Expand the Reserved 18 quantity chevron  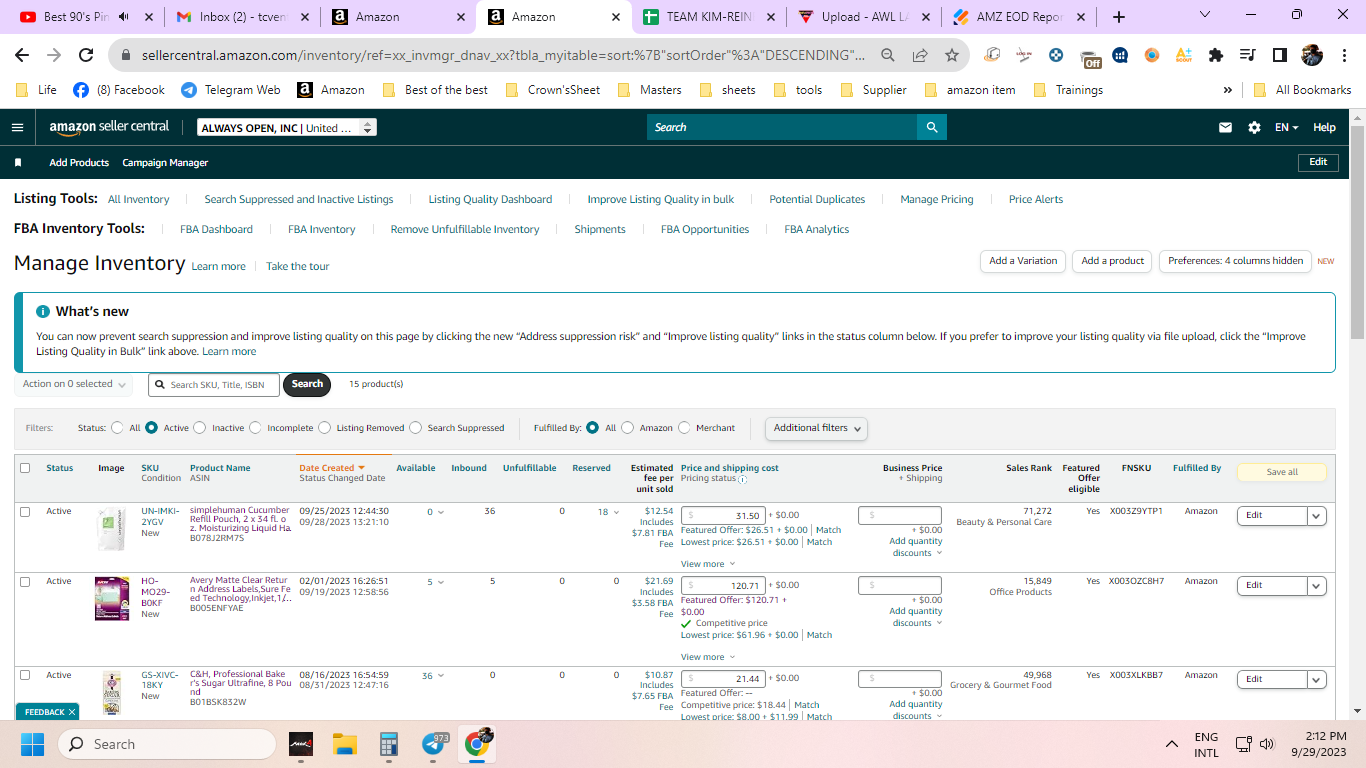pyautogui.click(x=615, y=512)
